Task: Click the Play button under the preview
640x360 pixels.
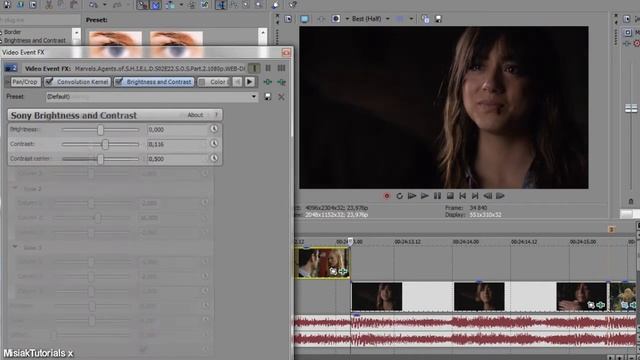Action: 424,196
